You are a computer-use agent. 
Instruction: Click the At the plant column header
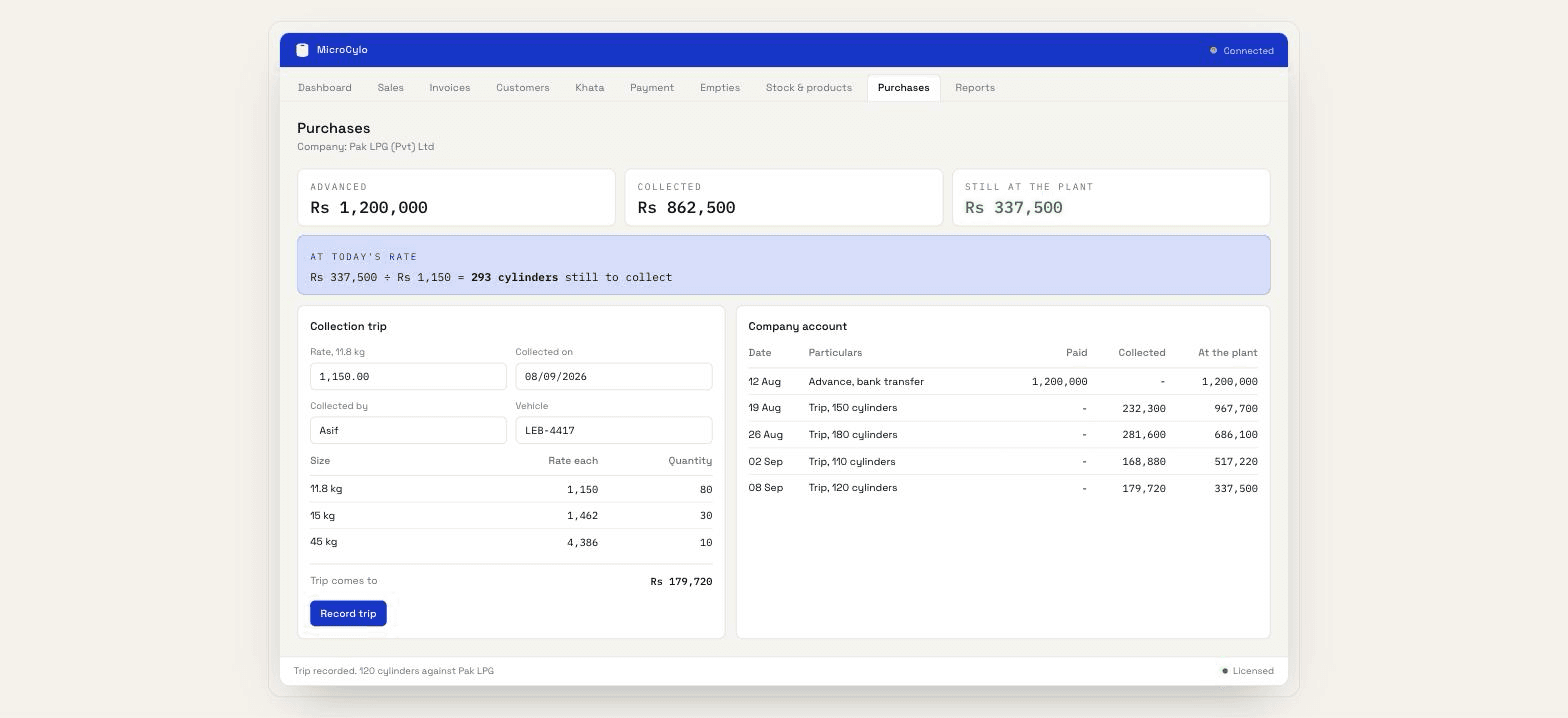point(1228,353)
